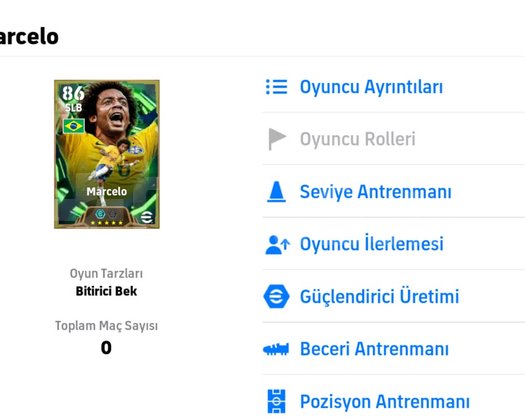Click the Brazil flag on the card
Viewport: 525px width, 420px height.
tap(74, 126)
